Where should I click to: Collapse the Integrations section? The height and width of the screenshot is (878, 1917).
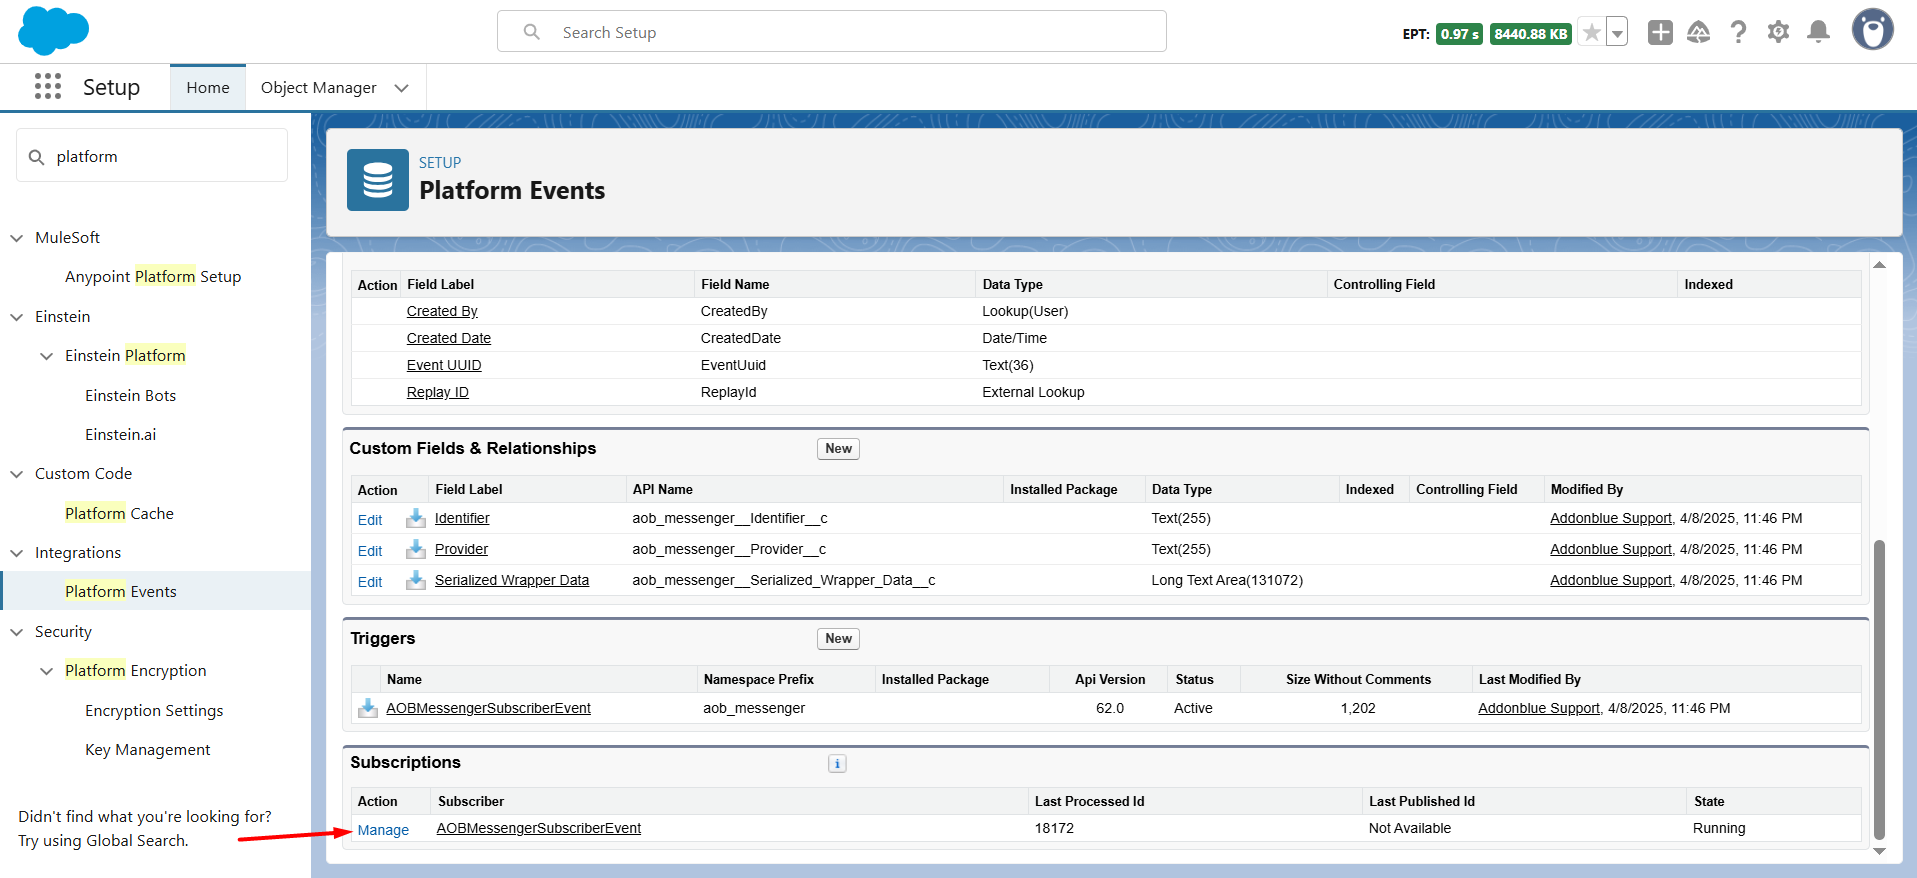[17, 553]
